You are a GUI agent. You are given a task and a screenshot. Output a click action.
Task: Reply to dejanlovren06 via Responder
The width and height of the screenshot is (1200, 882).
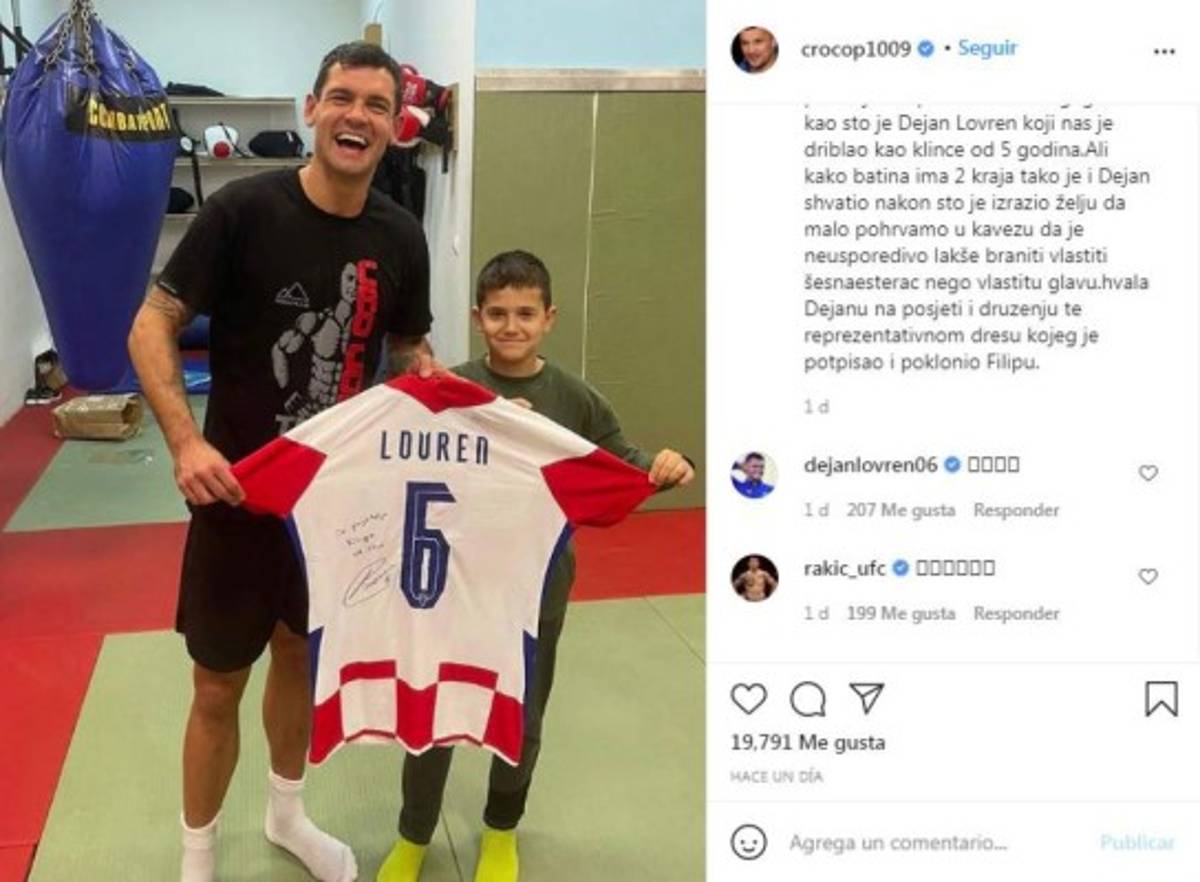pyautogui.click(x=1016, y=510)
